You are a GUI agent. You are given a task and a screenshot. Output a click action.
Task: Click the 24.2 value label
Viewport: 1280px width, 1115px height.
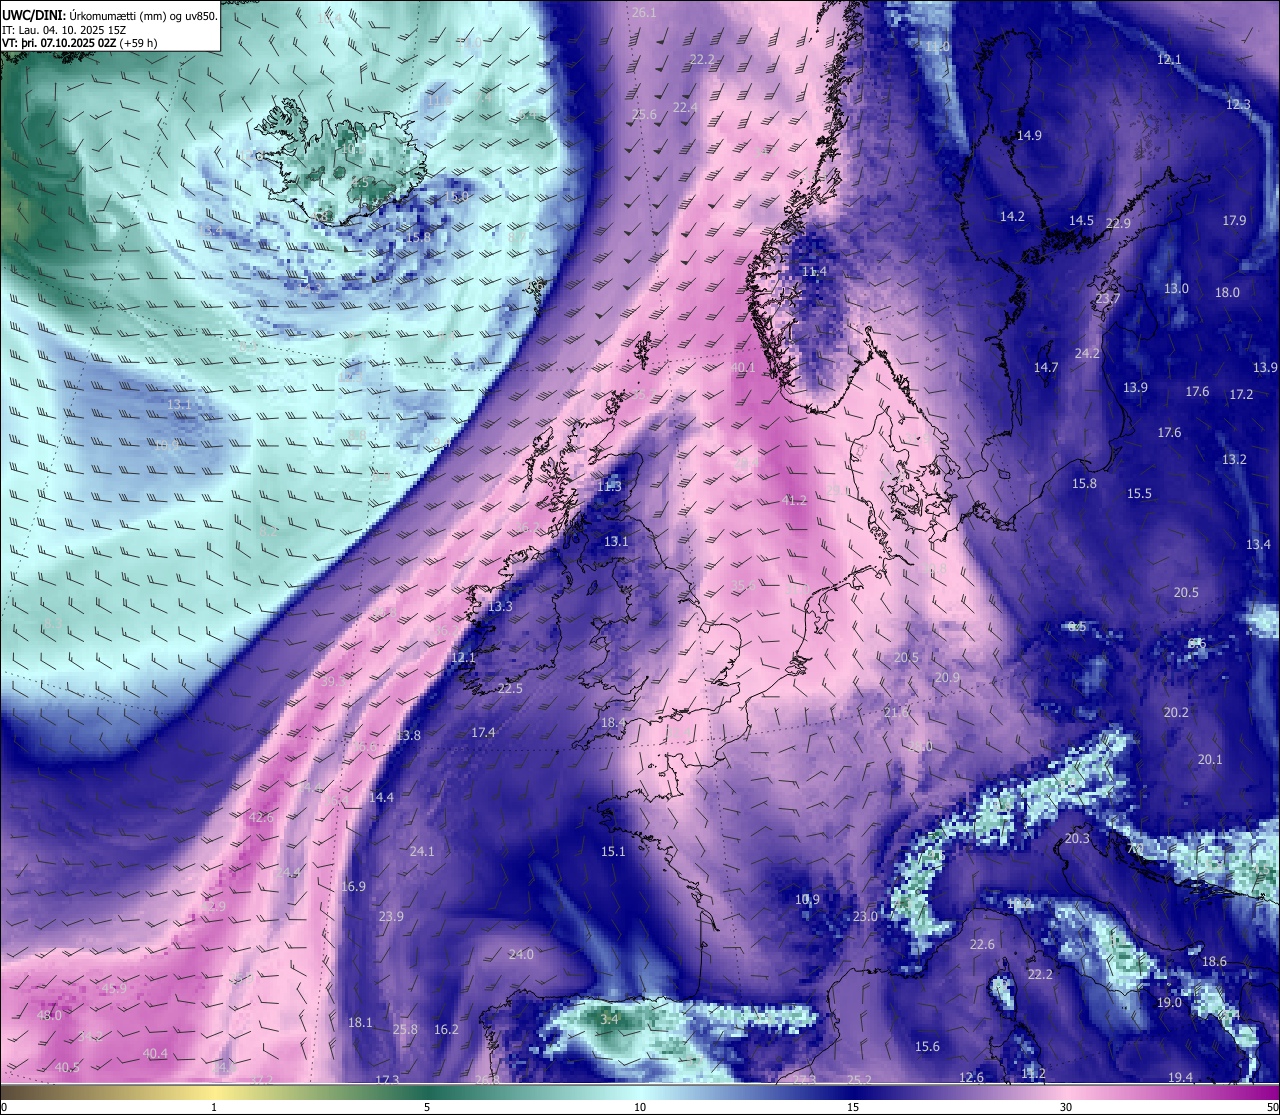click(x=1087, y=354)
